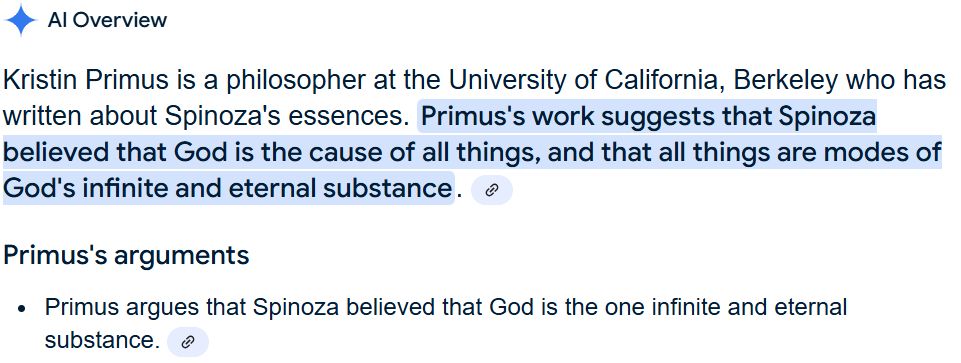Click the blue AI Overview sparkle icon
Viewport: 961px width, 363px height.
click(21, 20)
